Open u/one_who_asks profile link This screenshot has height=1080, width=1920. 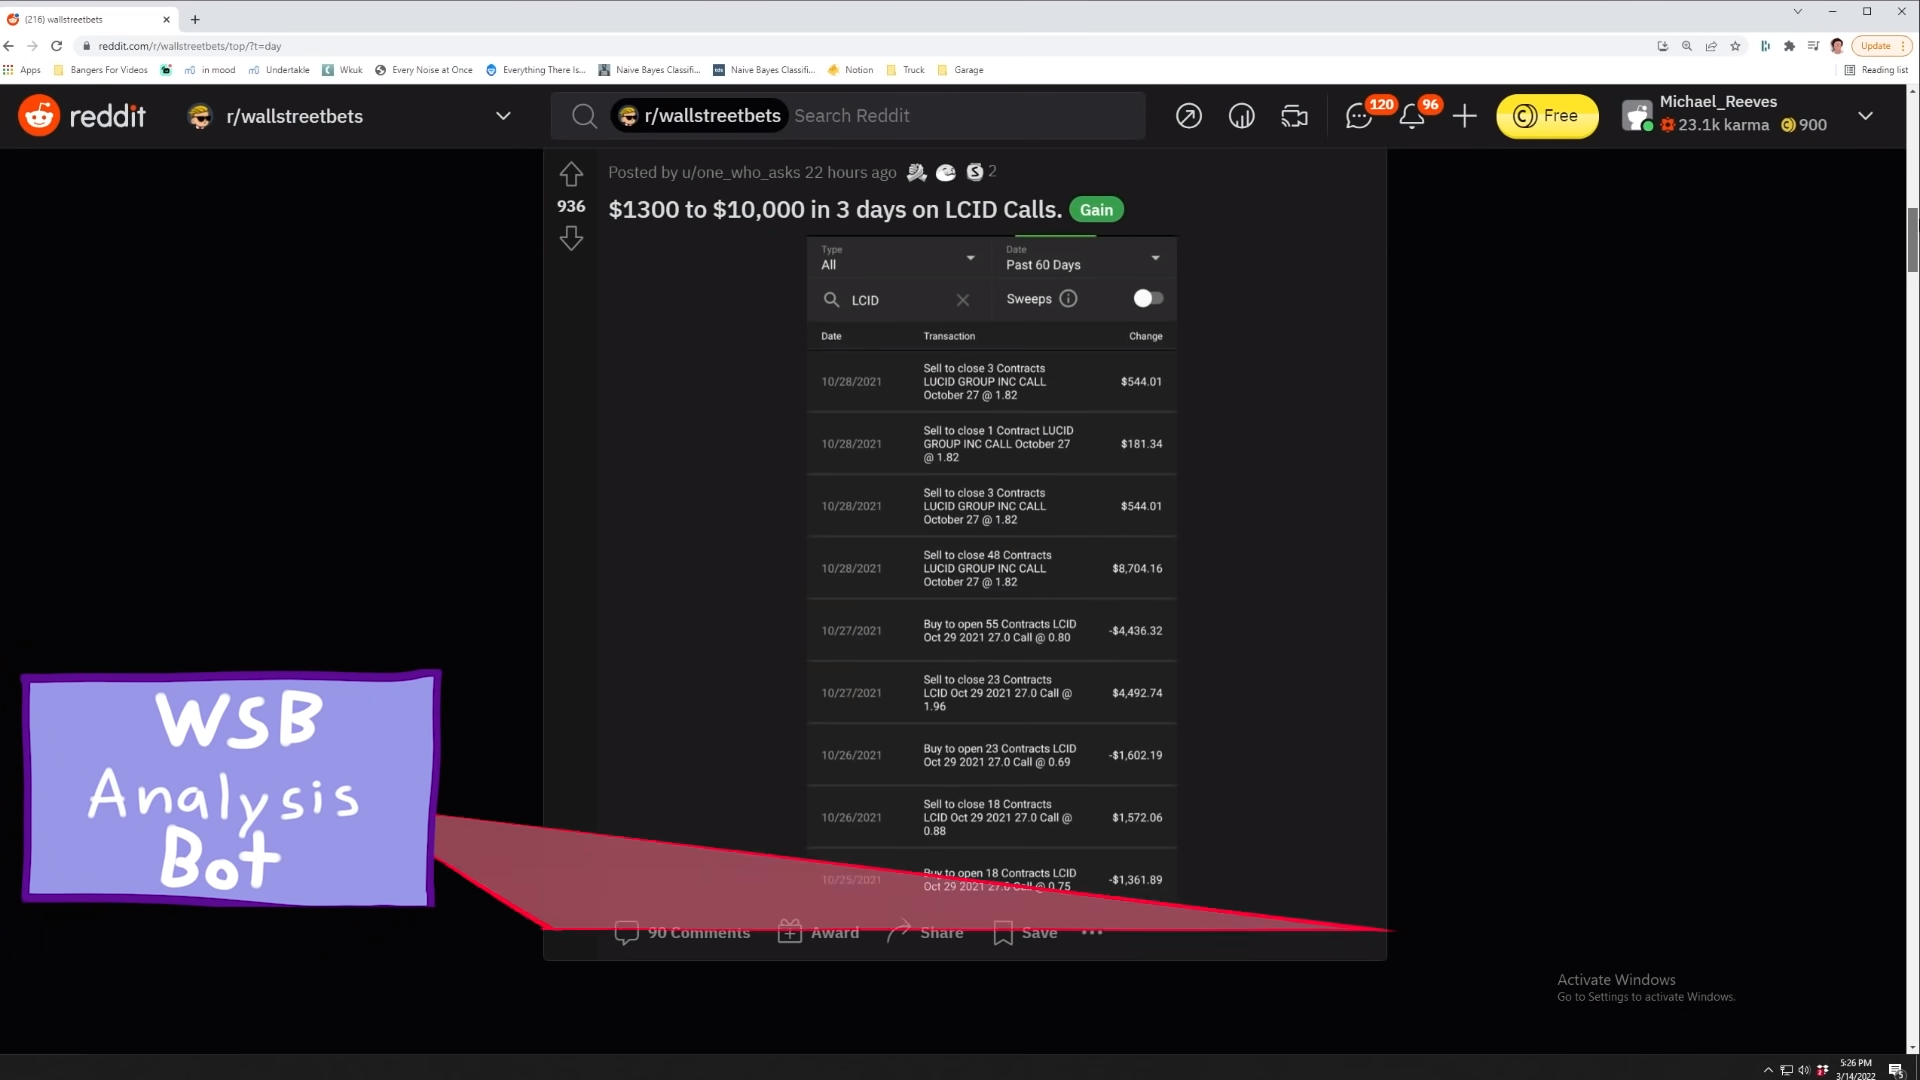[741, 172]
